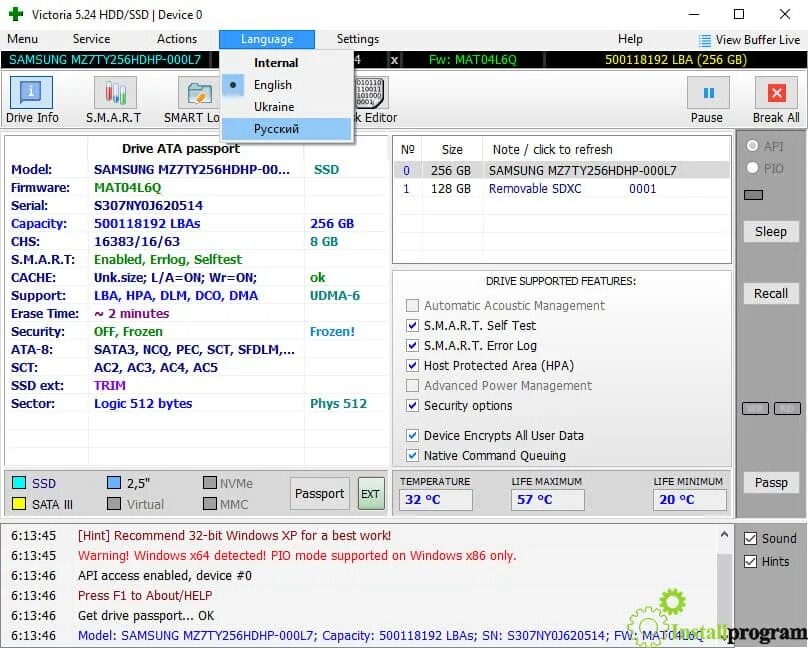
Task: Open the Actions menu
Action: pos(177,39)
